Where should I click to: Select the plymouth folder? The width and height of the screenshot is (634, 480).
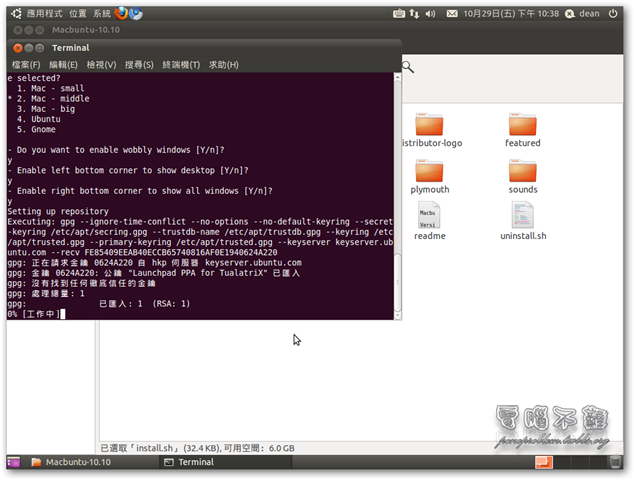click(x=430, y=176)
